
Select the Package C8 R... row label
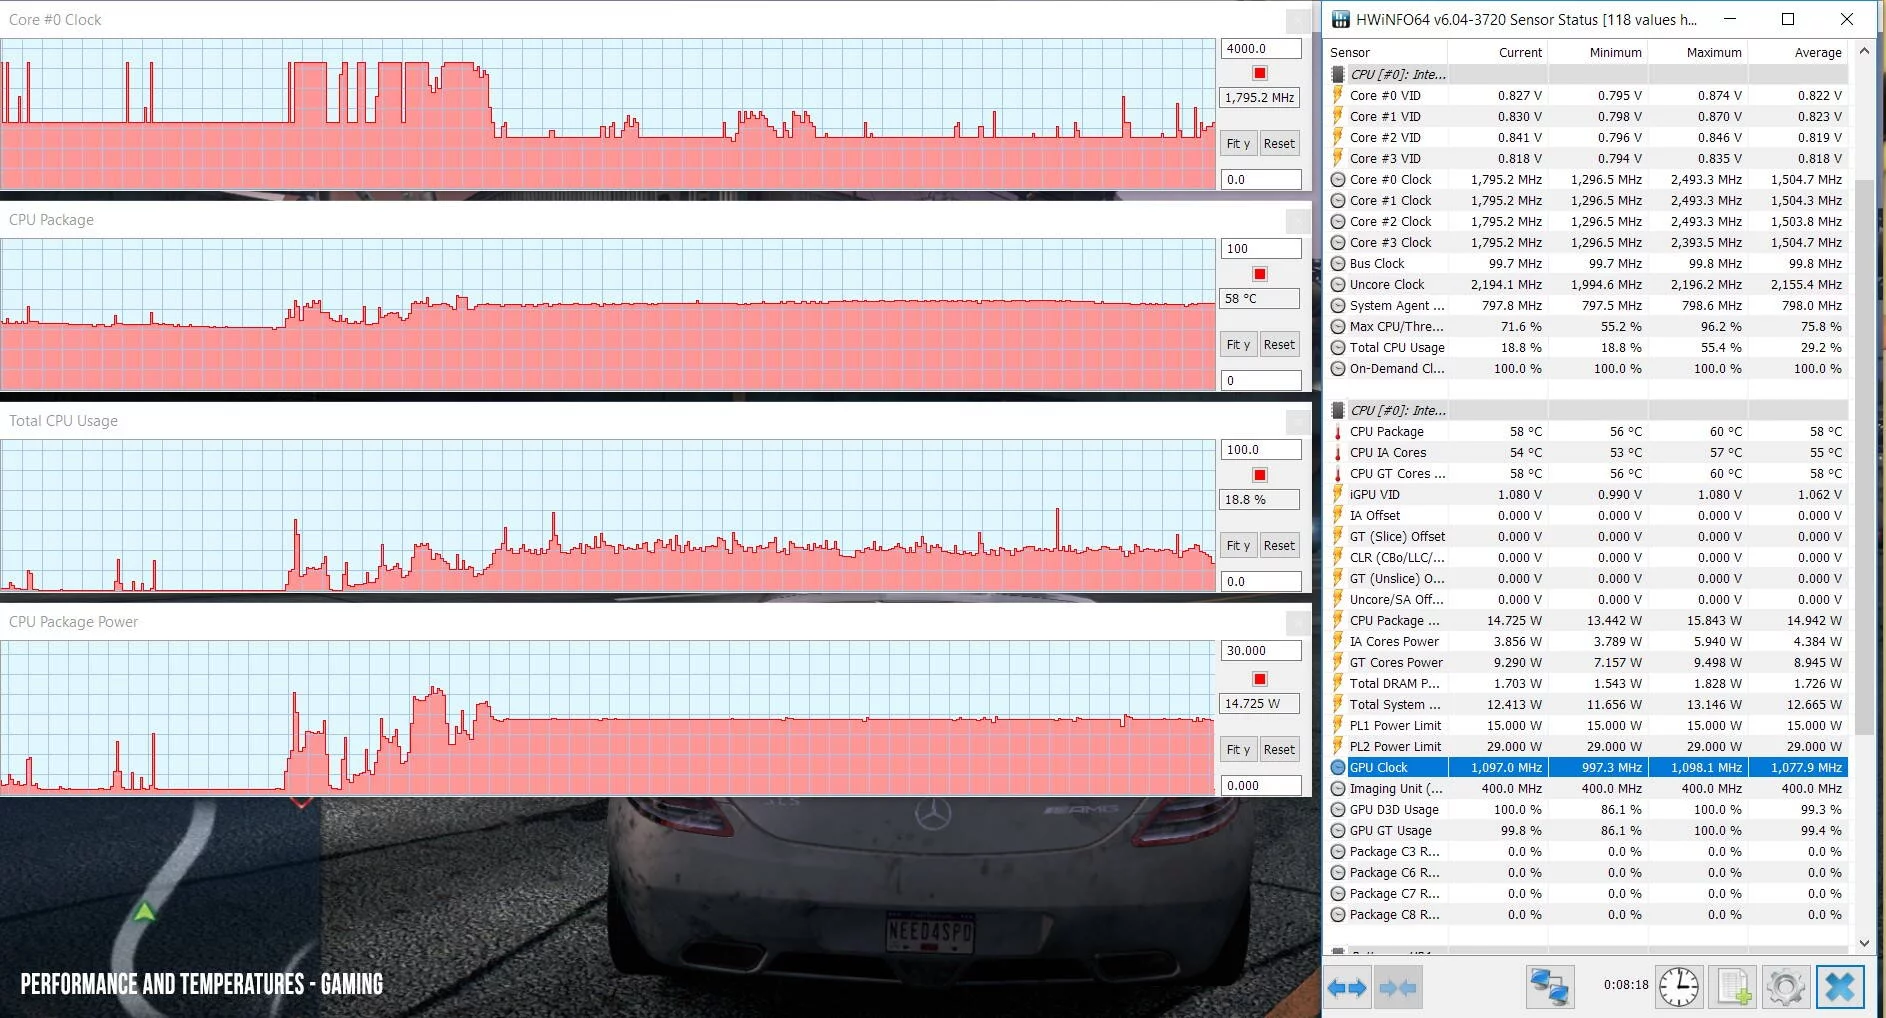(x=1394, y=914)
